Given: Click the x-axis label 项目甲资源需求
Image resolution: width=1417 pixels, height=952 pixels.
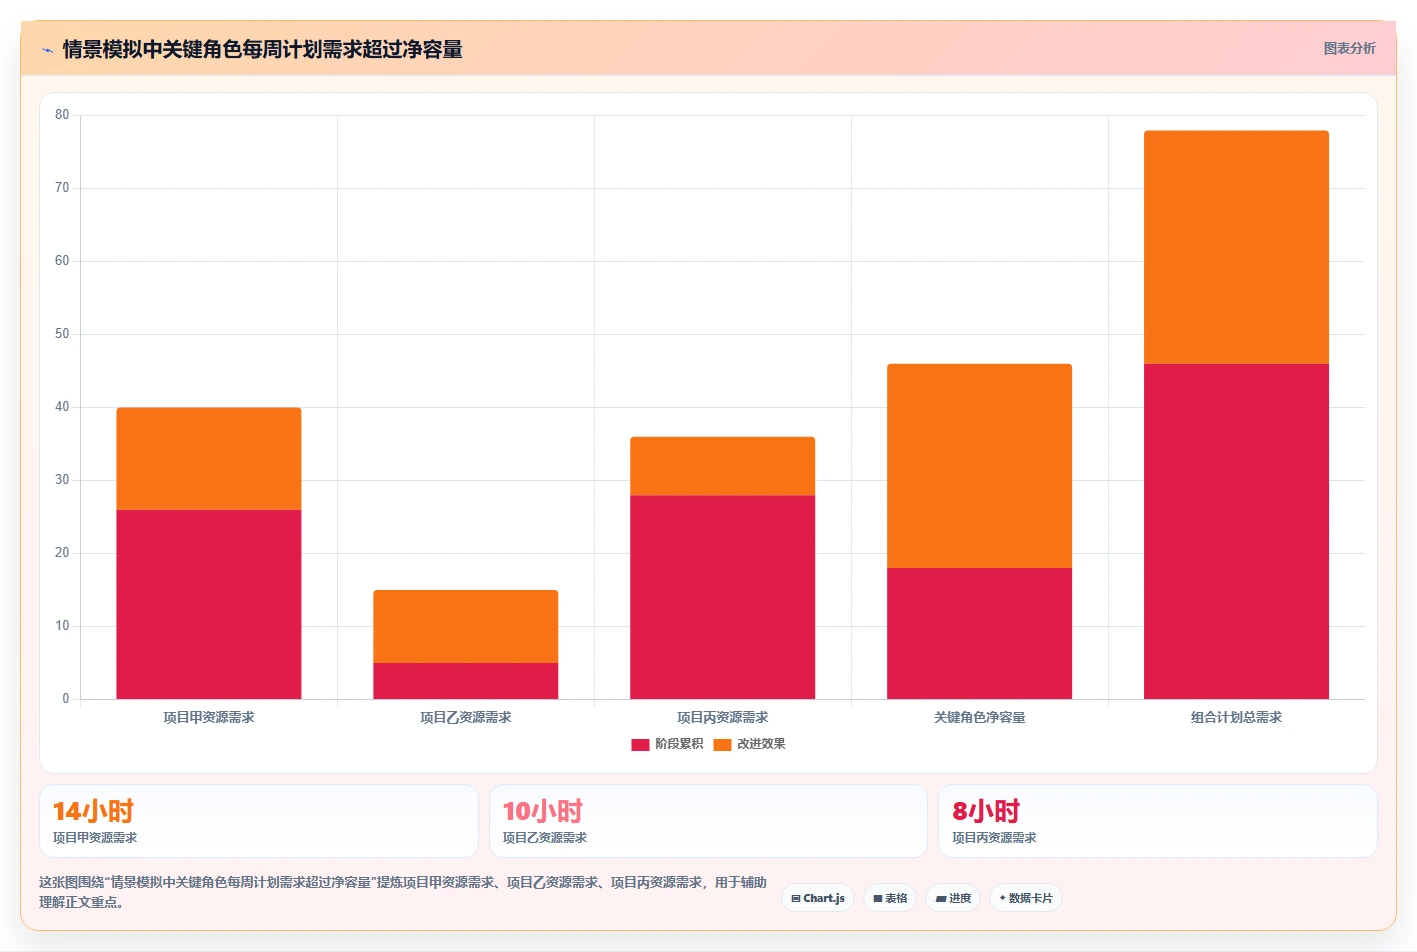Looking at the screenshot, I should tap(209, 717).
